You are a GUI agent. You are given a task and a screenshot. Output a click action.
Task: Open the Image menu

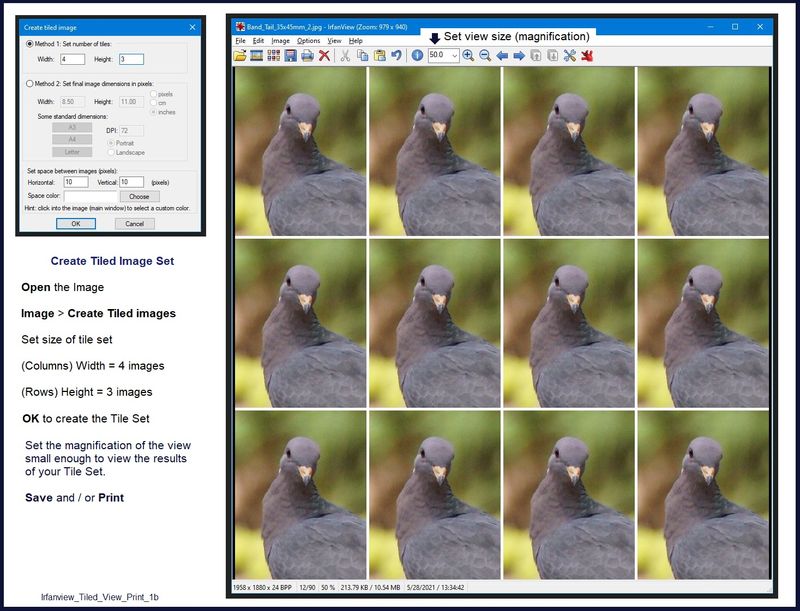click(280, 41)
